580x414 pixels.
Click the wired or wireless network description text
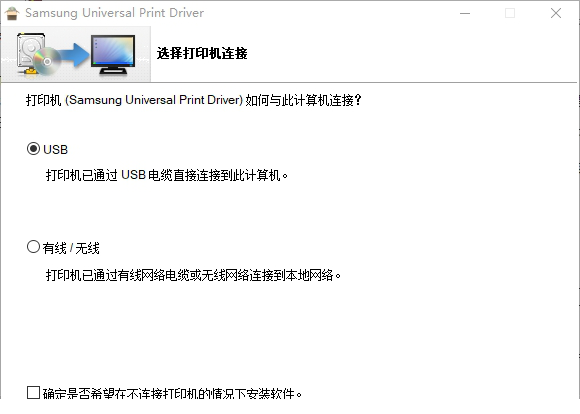click(193, 275)
